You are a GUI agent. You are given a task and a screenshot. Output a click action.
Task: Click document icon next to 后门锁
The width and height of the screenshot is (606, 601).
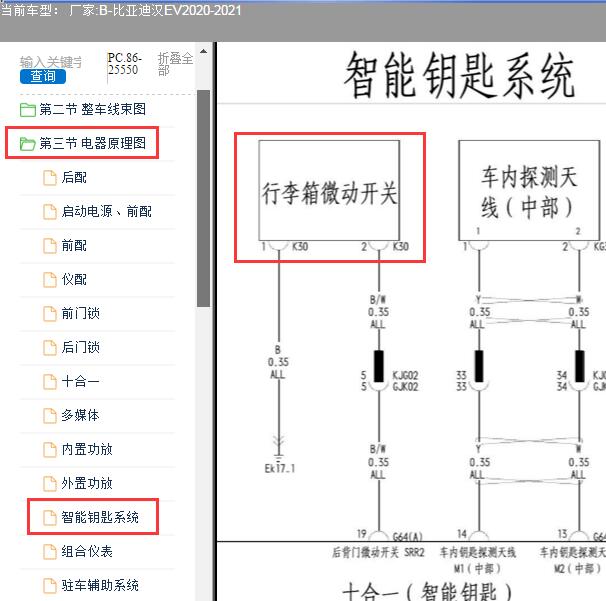(49, 348)
